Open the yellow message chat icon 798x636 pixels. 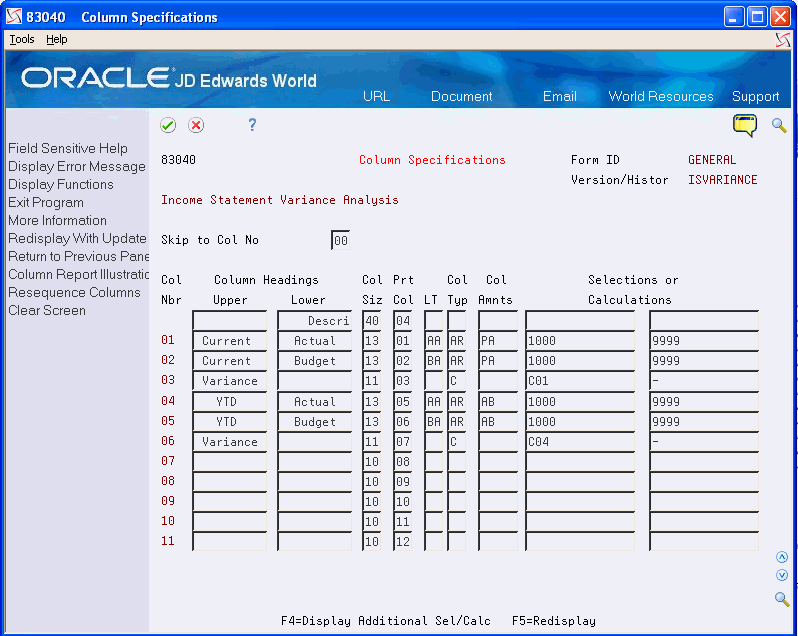(x=745, y=125)
